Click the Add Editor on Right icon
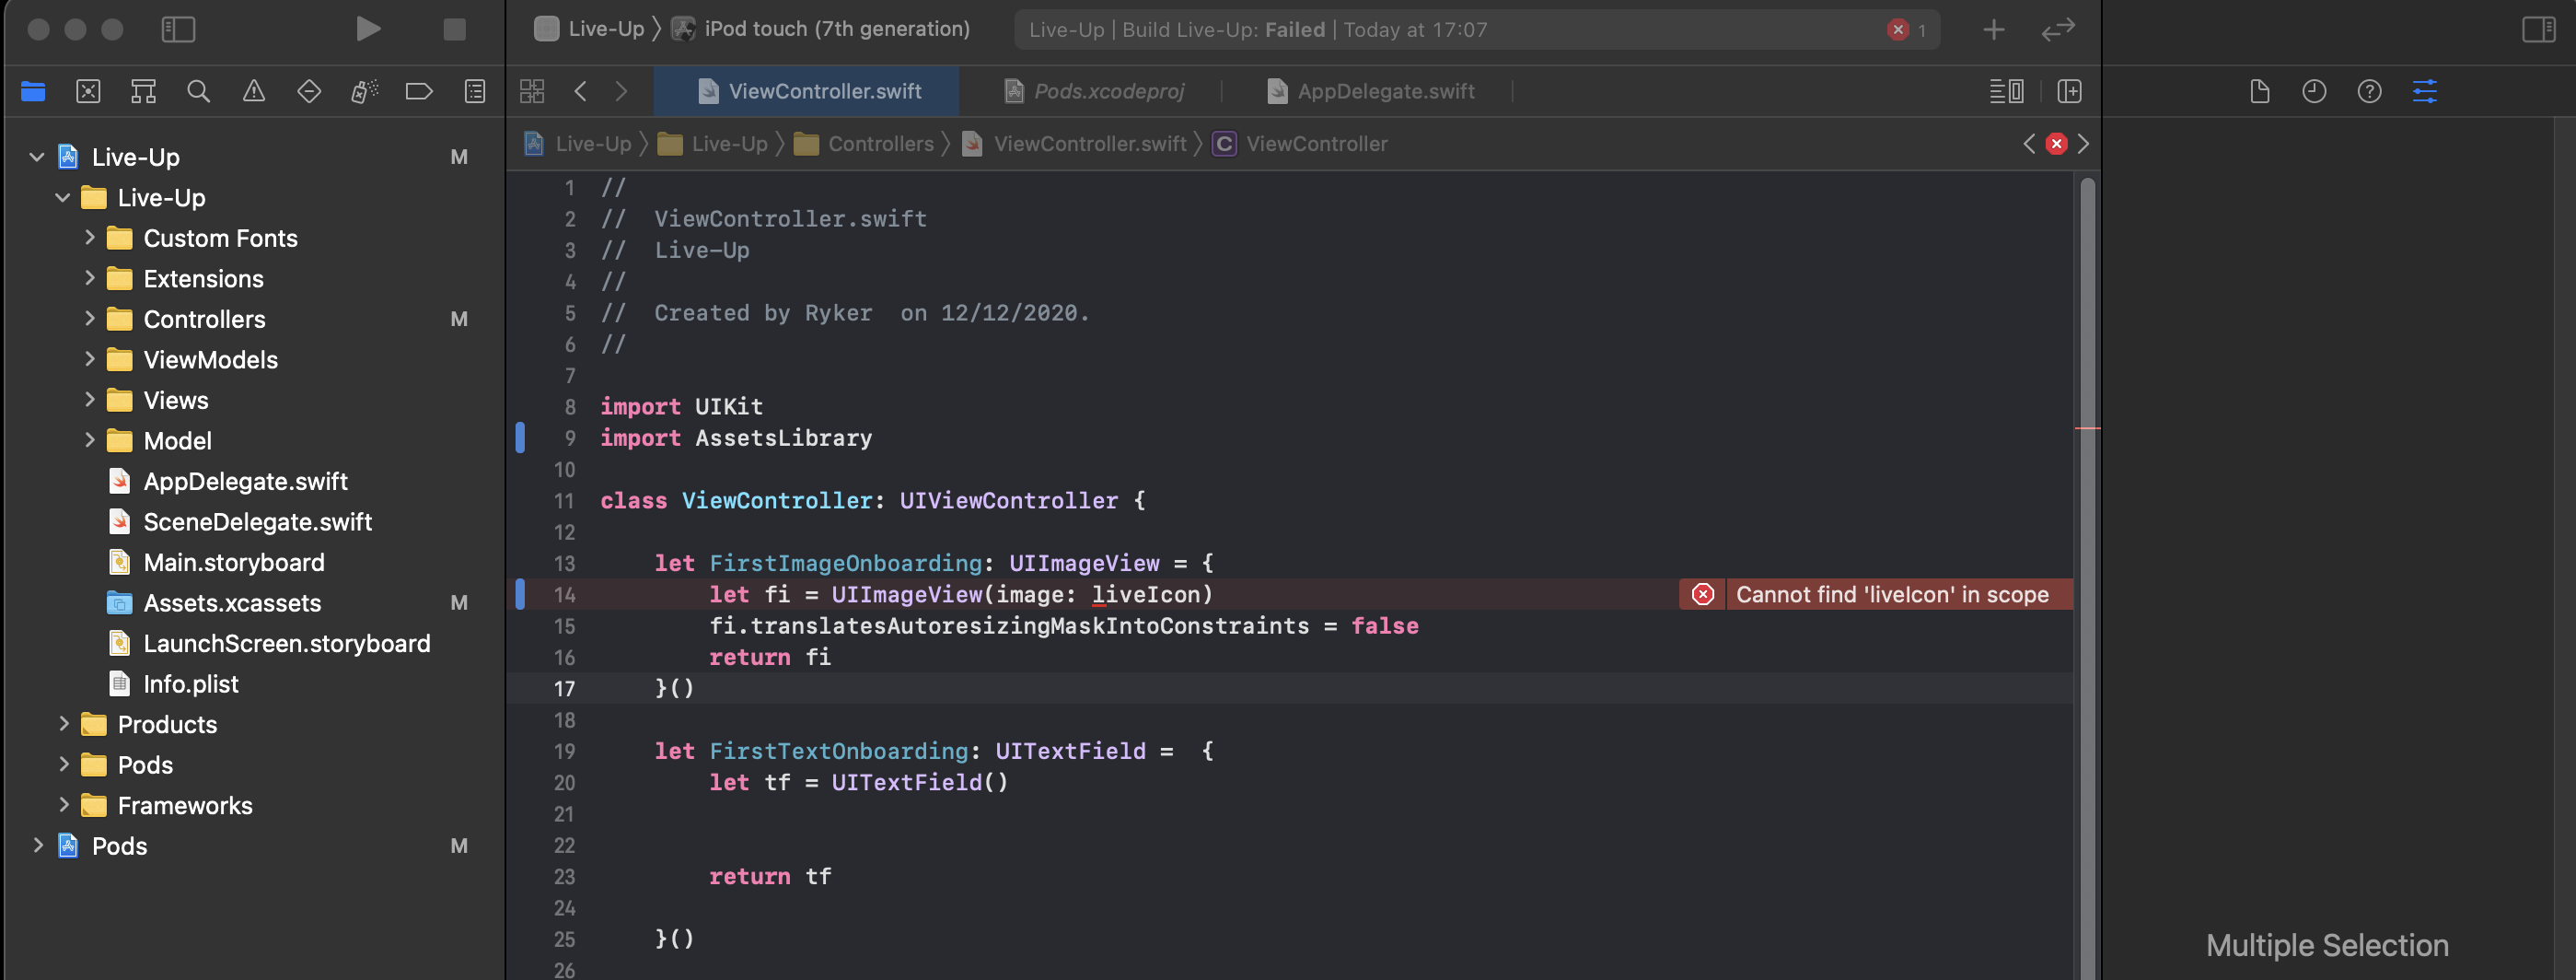The height and width of the screenshot is (980, 2576). click(2069, 92)
